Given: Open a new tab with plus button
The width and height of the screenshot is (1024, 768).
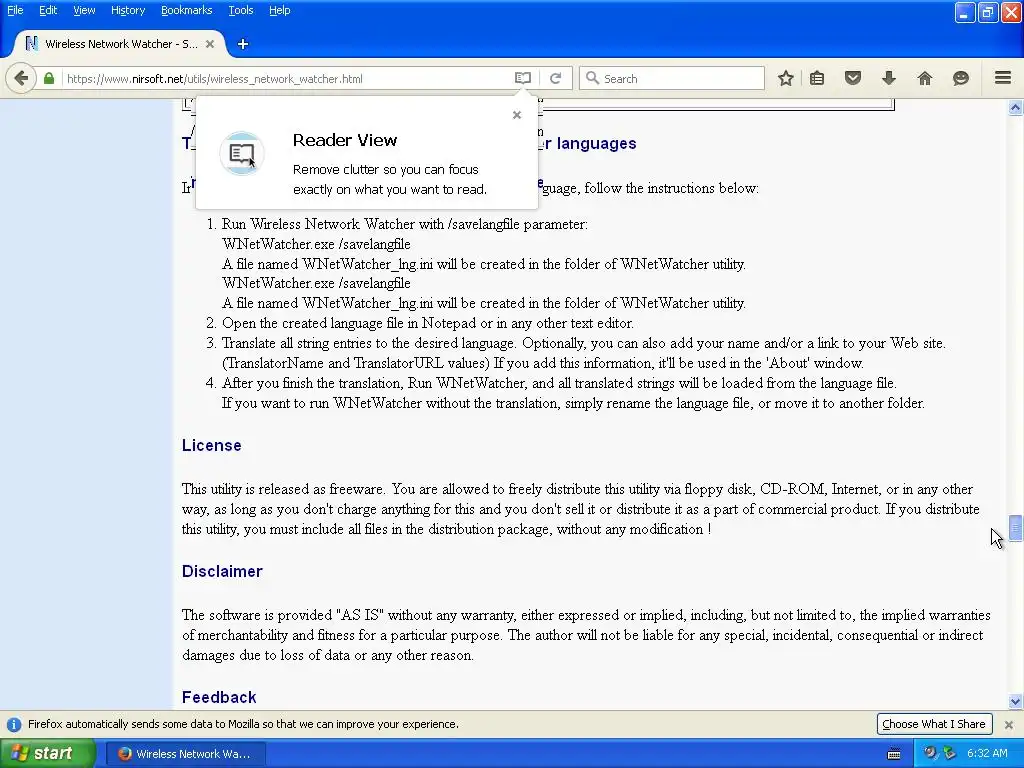Looking at the screenshot, I should pos(243,44).
